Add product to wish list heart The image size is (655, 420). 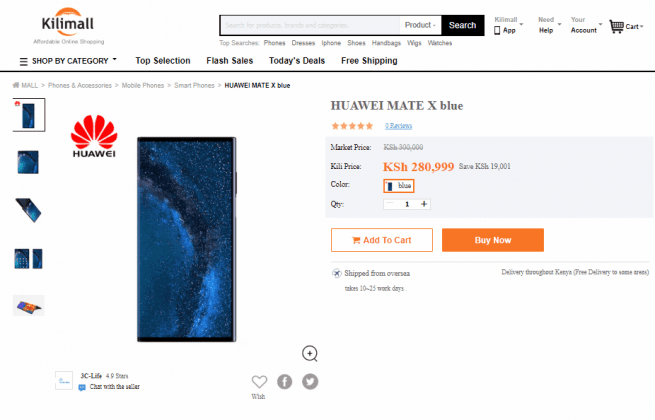pos(259,381)
